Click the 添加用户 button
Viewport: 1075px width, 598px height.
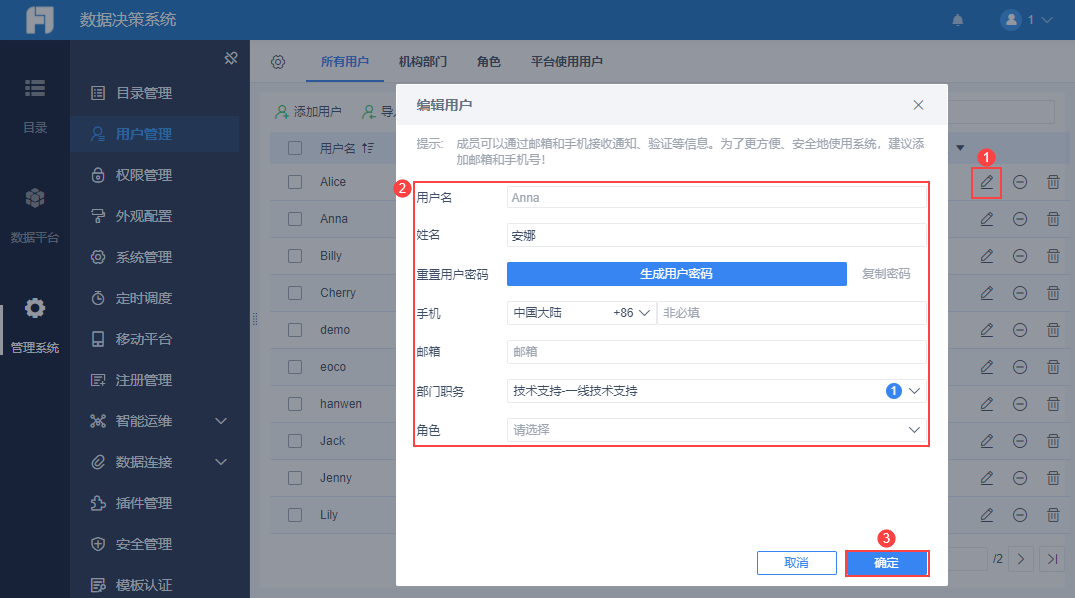click(309, 112)
